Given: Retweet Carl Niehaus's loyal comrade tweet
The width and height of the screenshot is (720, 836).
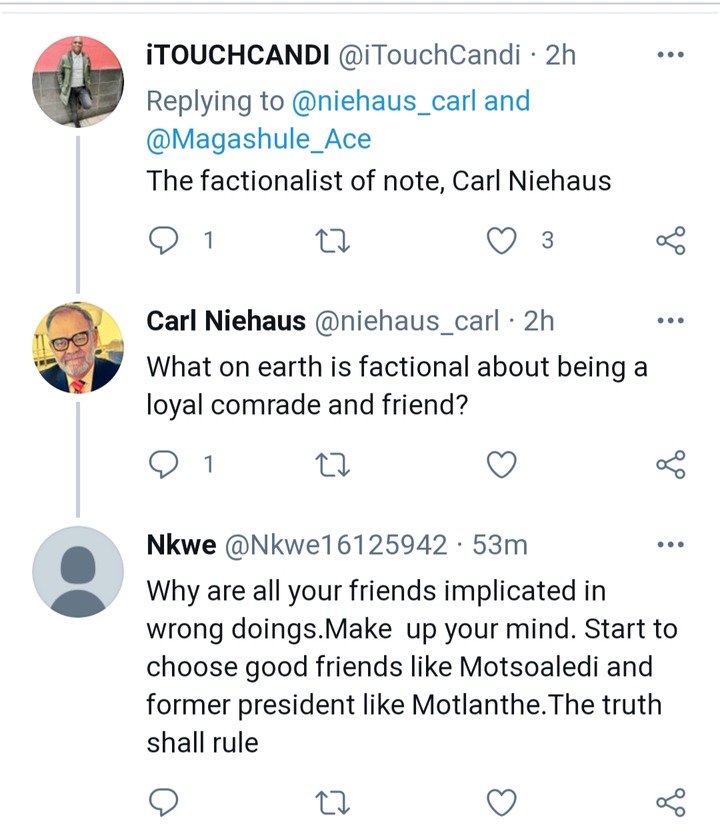Looking at the screenshot, I should pyautogui.click(x=333, y=464).
